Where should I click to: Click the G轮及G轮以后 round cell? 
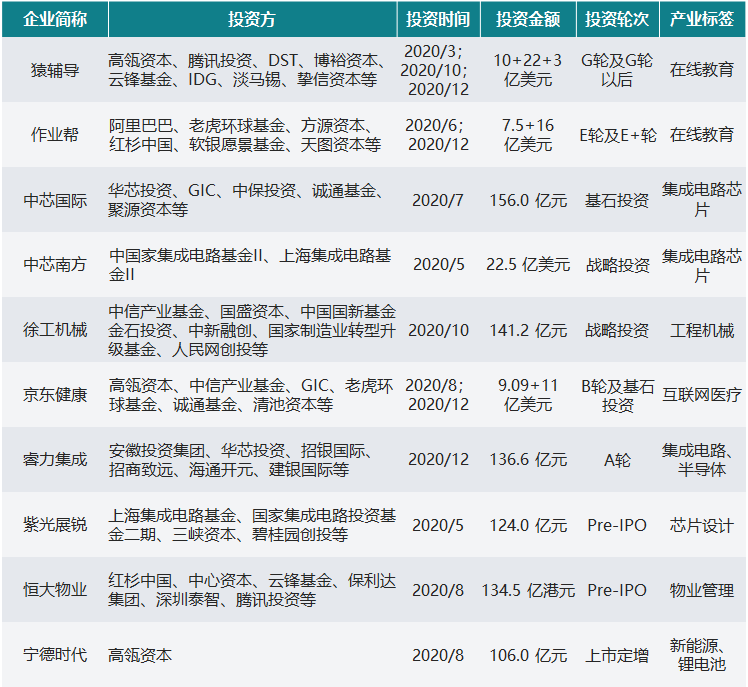coord(617,70)
